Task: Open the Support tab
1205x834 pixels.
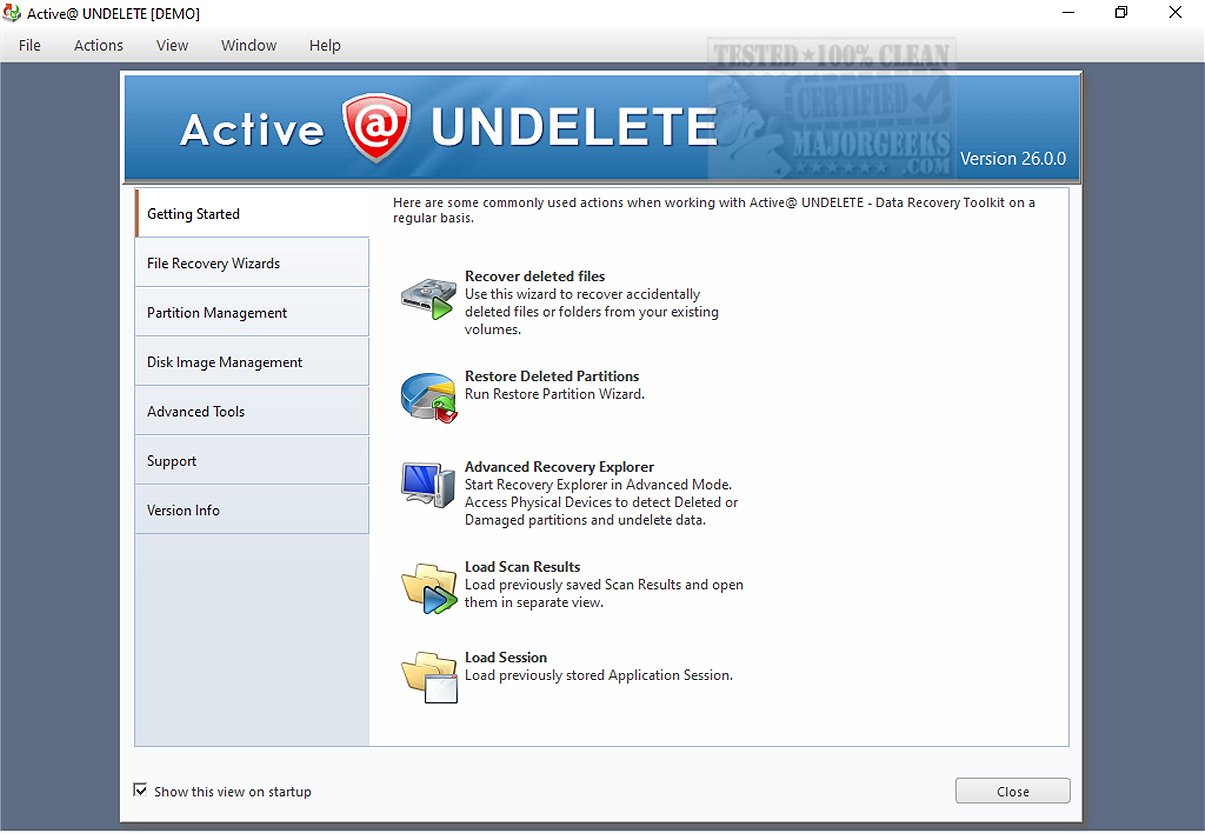Action: [x=252, y=461]
